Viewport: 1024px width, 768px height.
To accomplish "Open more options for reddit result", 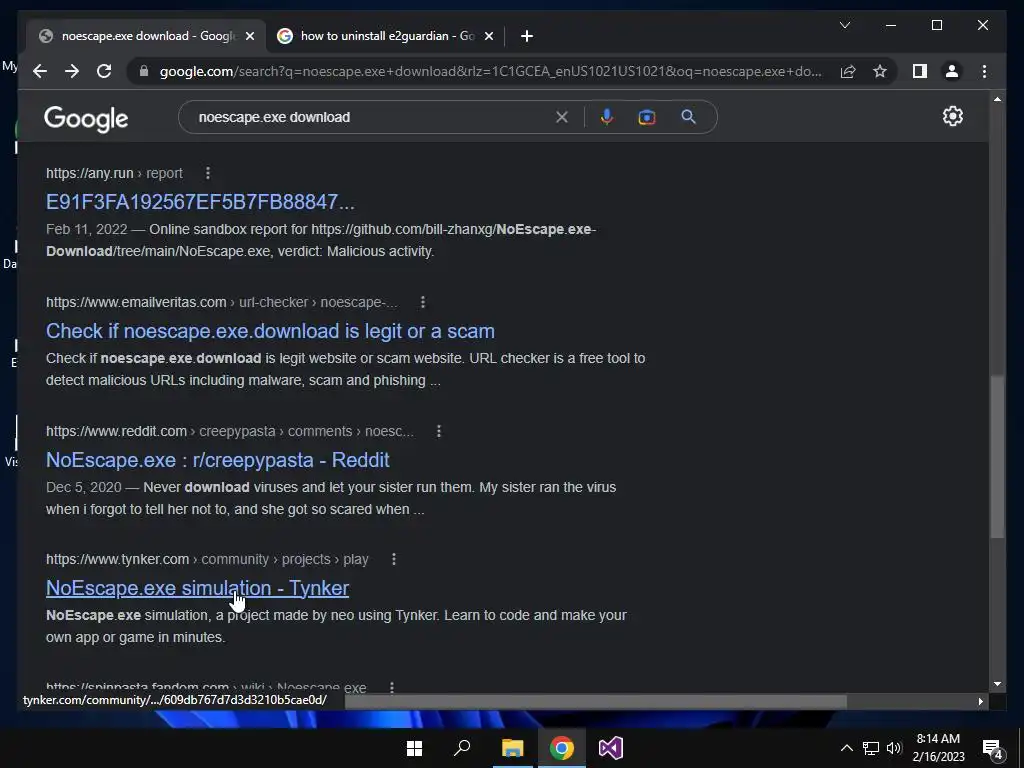I will coord(439,431).
